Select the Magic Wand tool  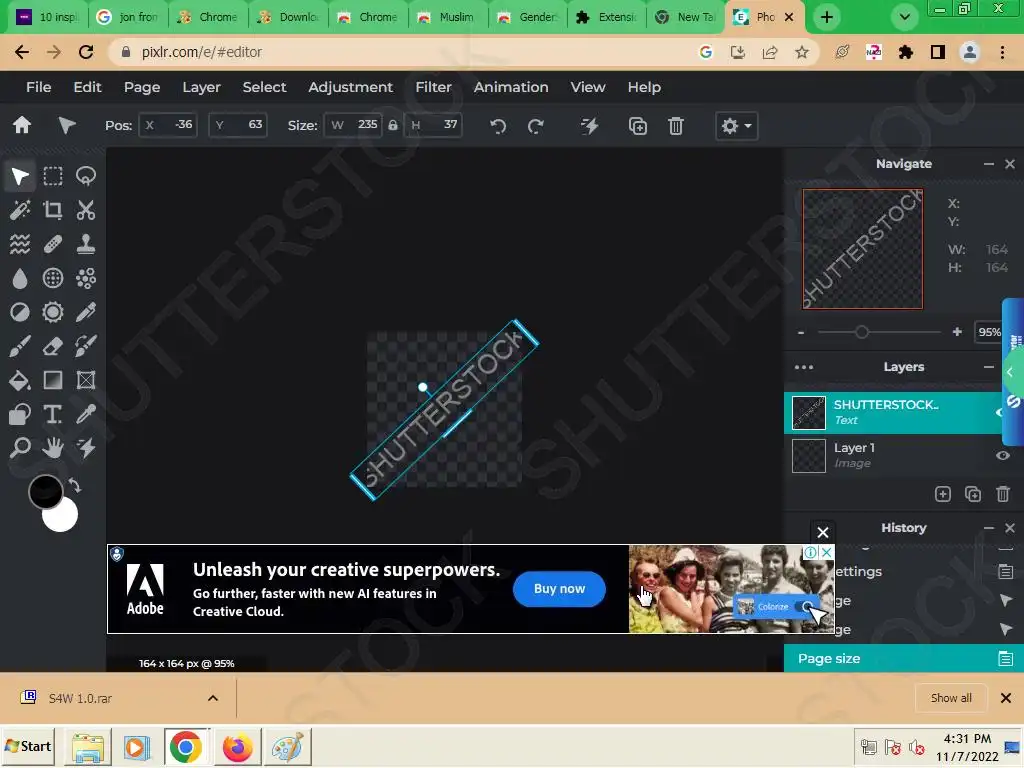tap(20, 210)
